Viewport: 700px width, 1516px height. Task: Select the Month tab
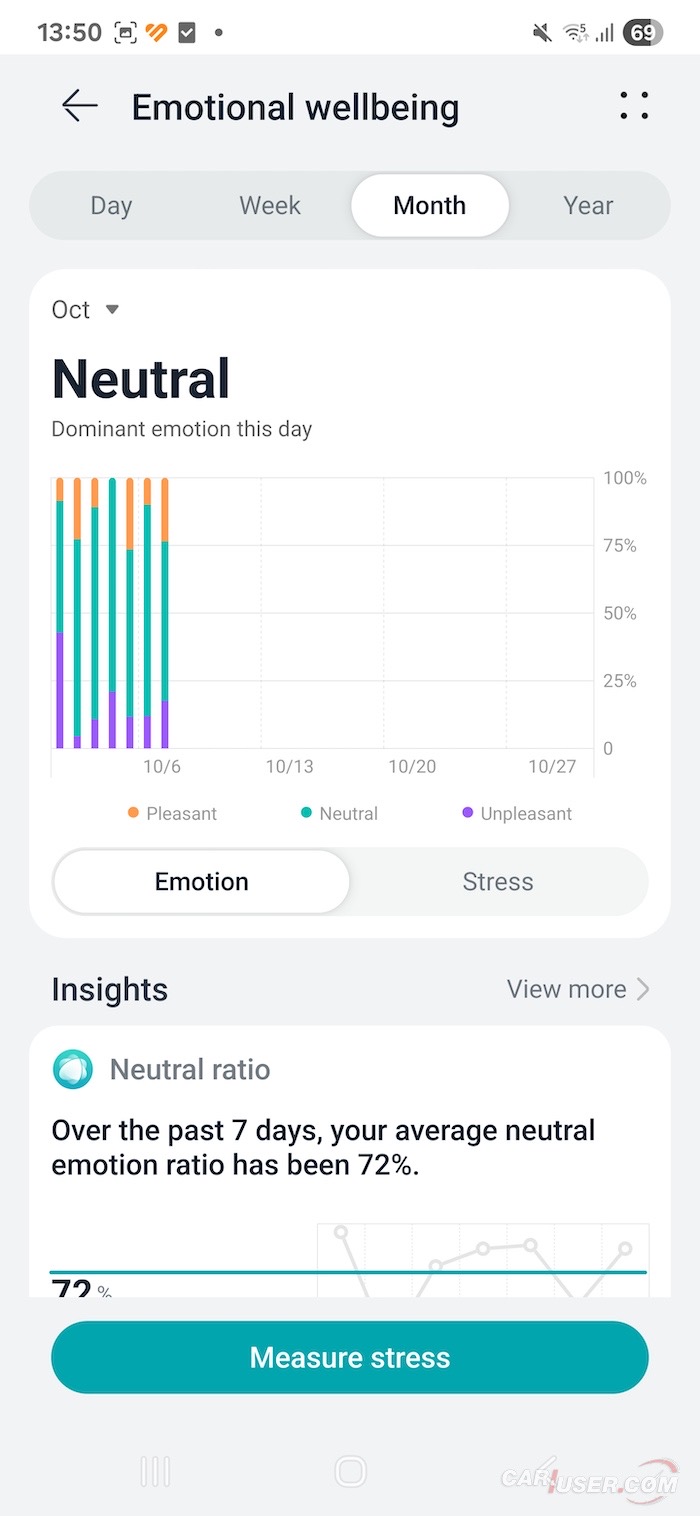pos(430,206)
